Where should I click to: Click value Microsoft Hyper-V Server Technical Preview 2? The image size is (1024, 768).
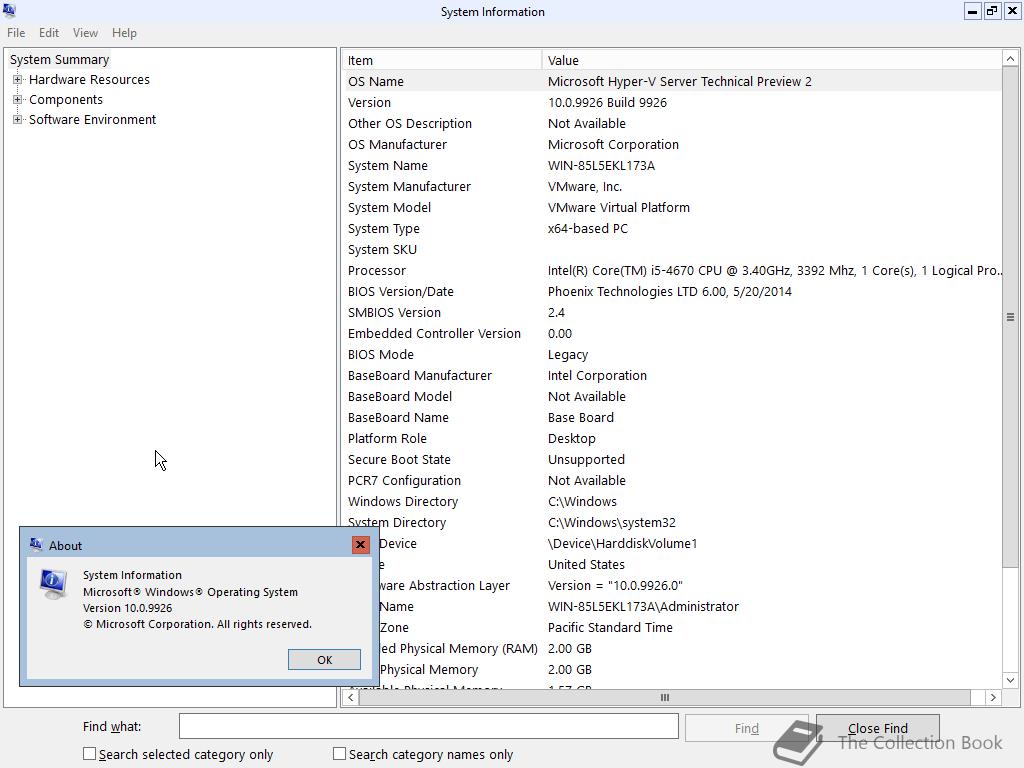(x=680, y=82)
